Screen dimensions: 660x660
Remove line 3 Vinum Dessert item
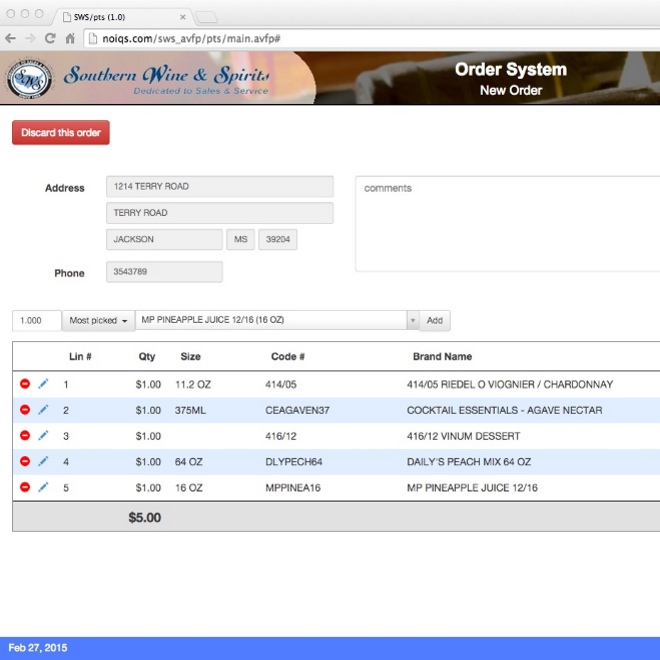(25, 436)
